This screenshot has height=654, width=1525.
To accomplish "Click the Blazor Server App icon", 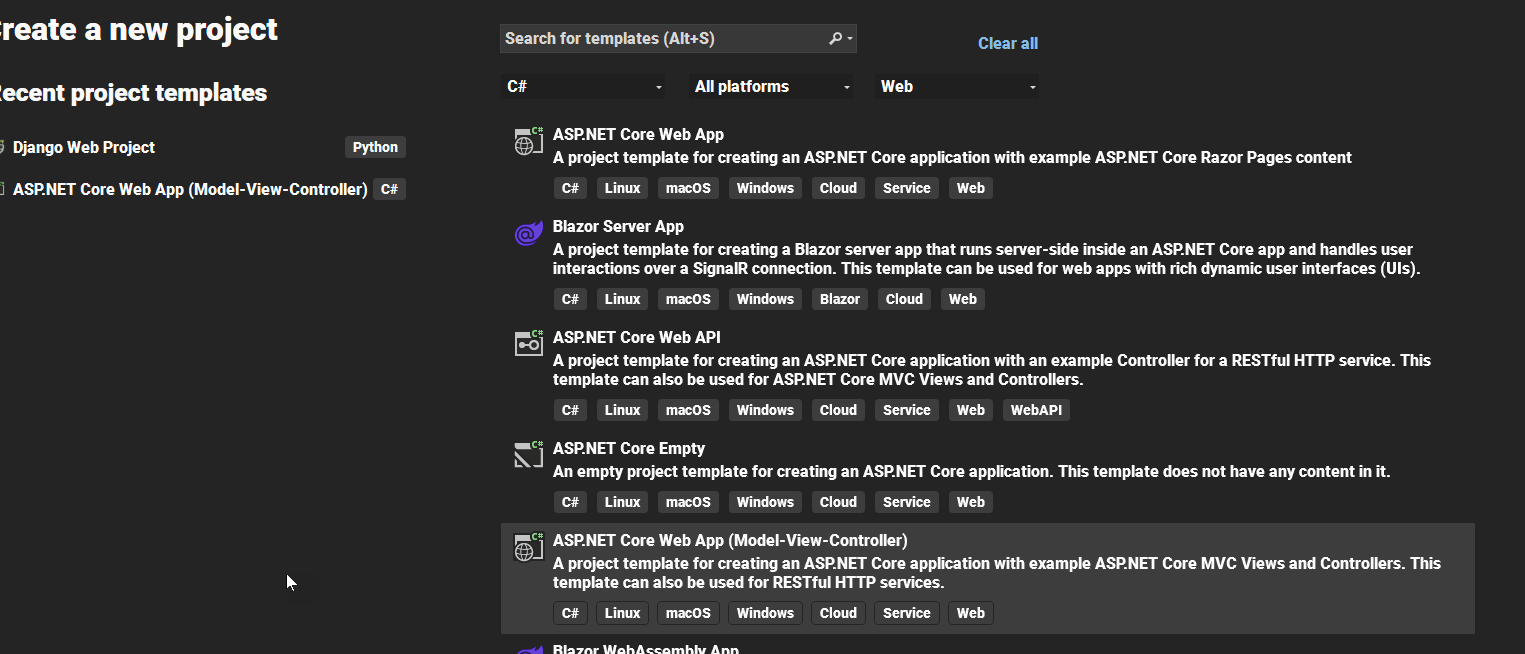I will (x=528, y=233).
